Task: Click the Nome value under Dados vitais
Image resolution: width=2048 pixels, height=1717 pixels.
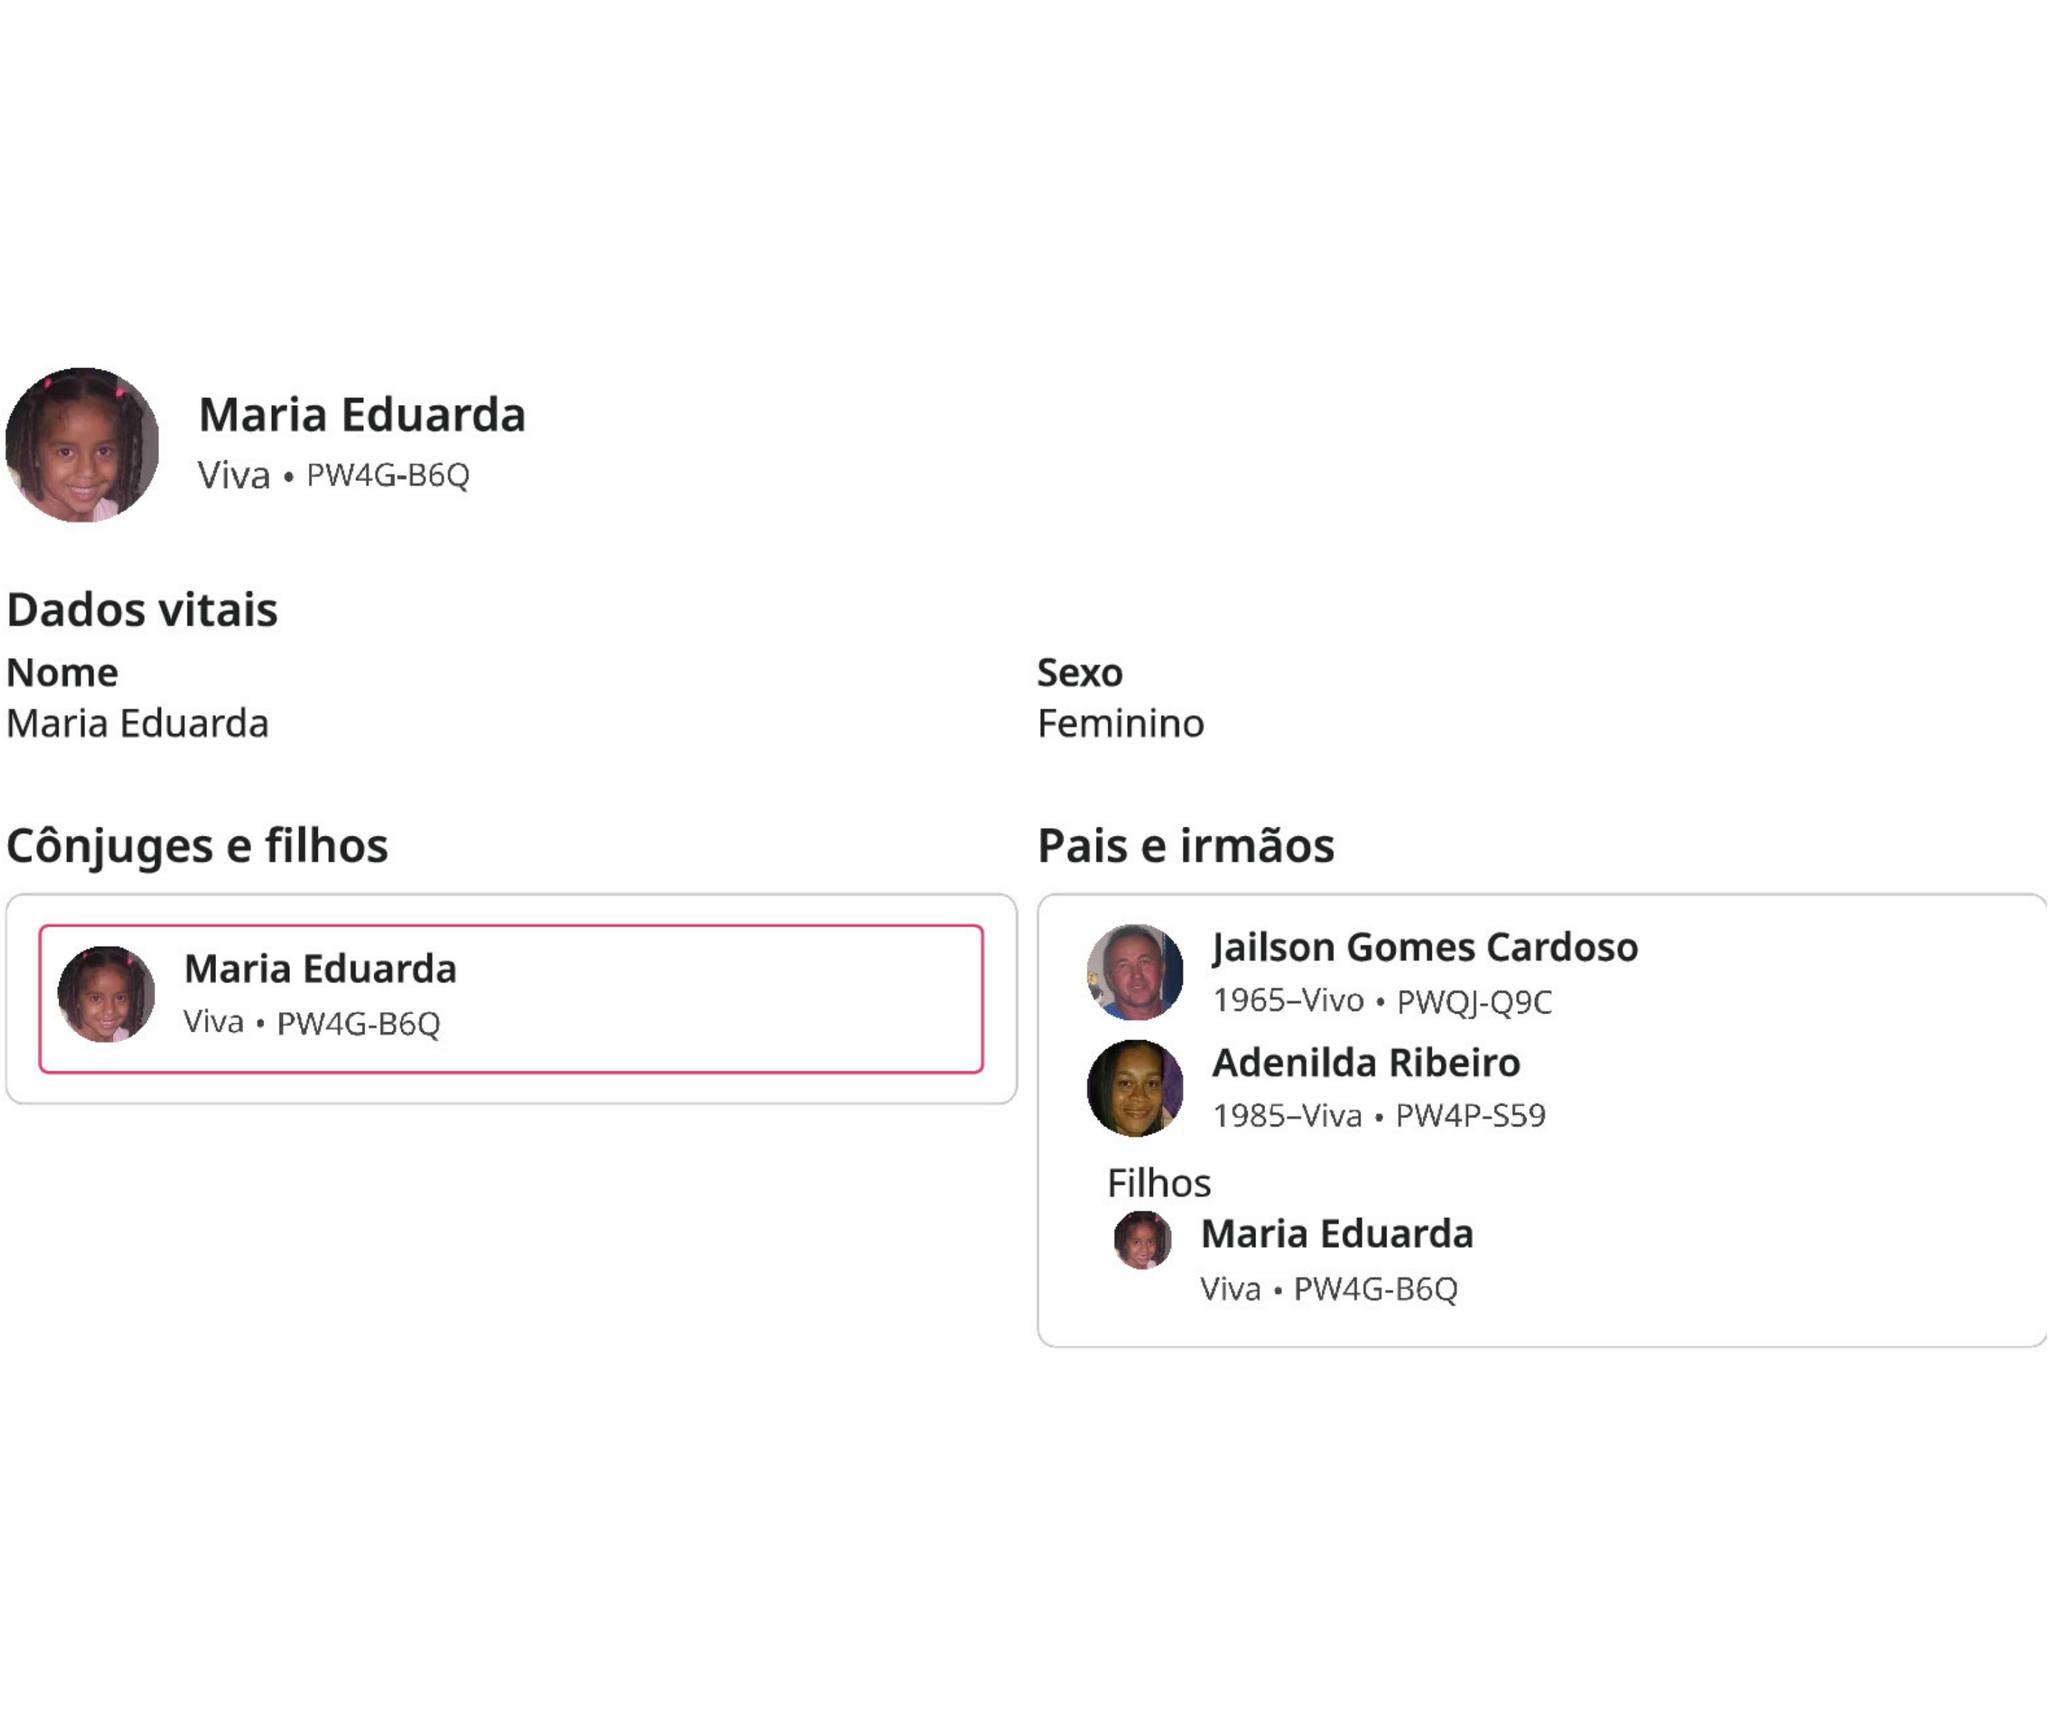Action: [137, 723]
